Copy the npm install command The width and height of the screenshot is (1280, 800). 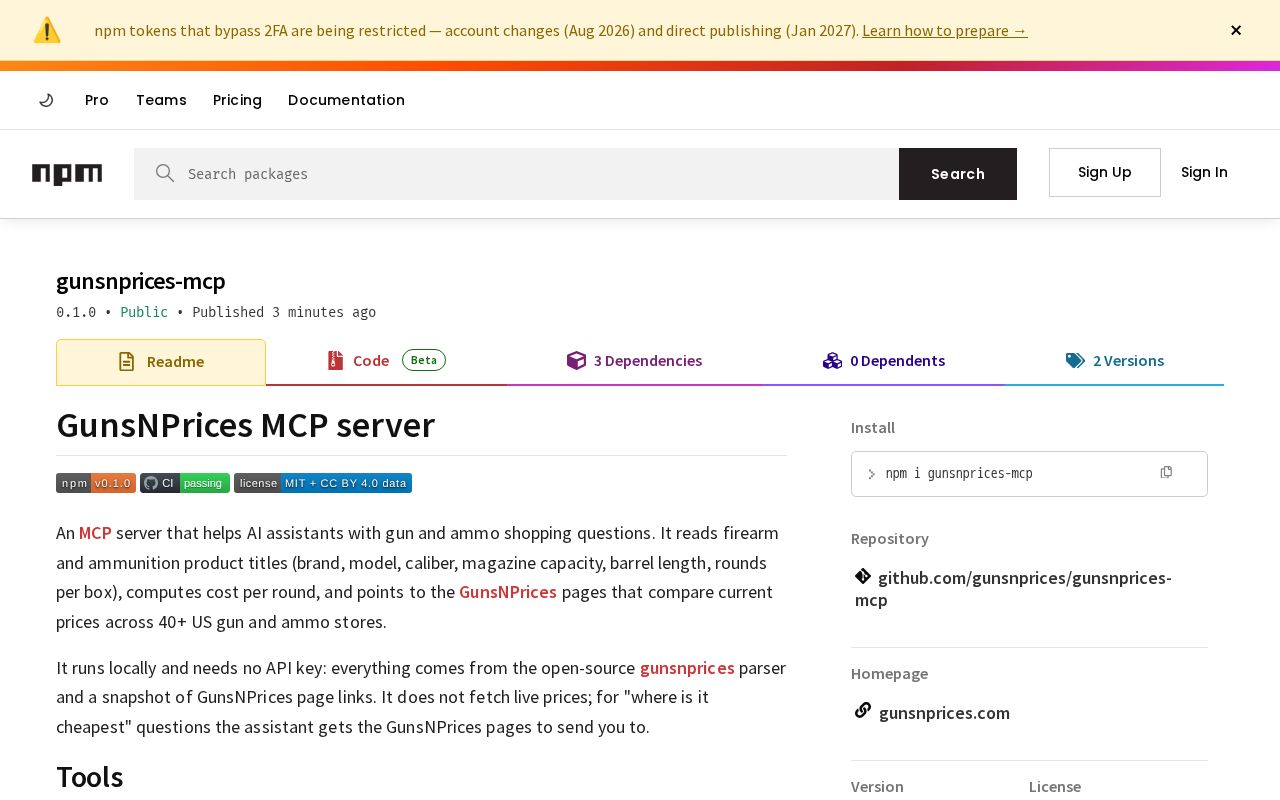tap(1166, 472)
